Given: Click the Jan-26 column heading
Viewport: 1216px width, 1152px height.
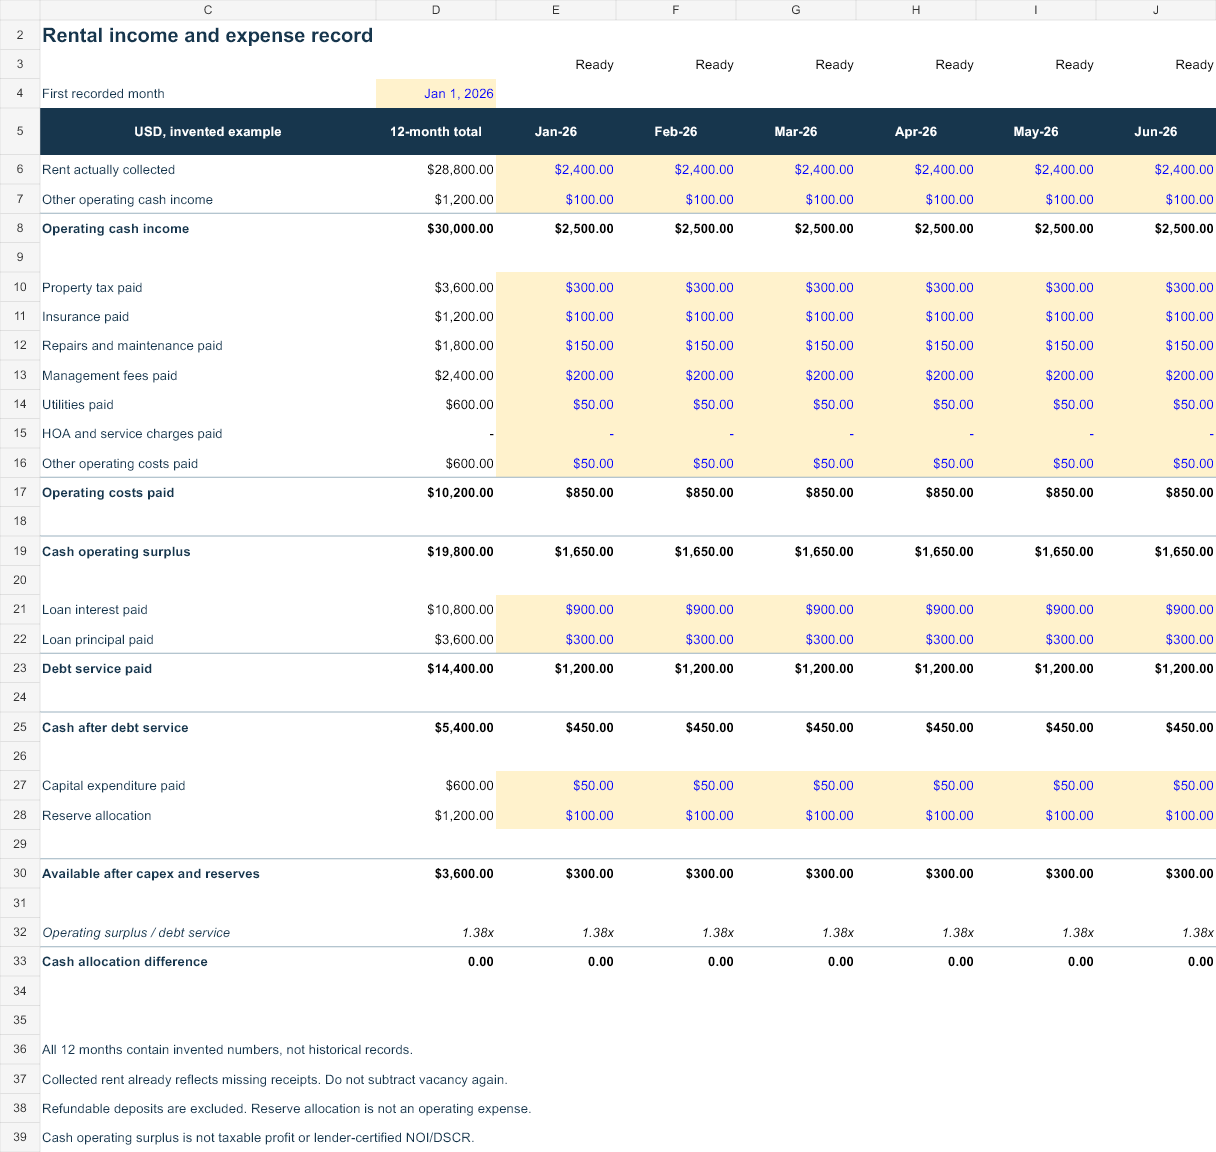Looking at the screenshot, I should [556, 132].
